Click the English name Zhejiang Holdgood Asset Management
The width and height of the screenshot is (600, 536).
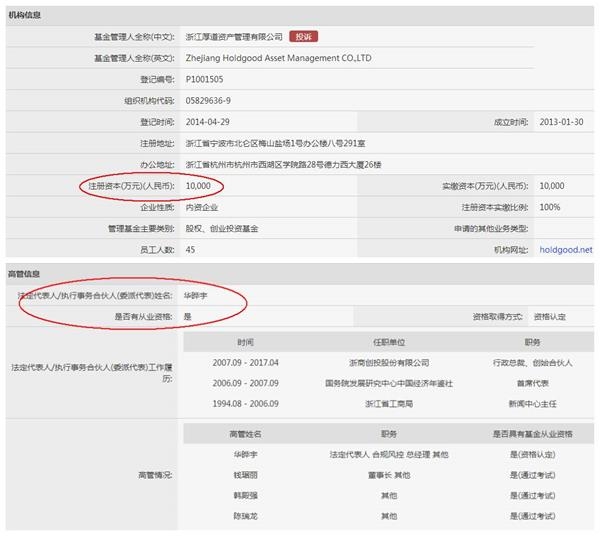tap(278, 58)
